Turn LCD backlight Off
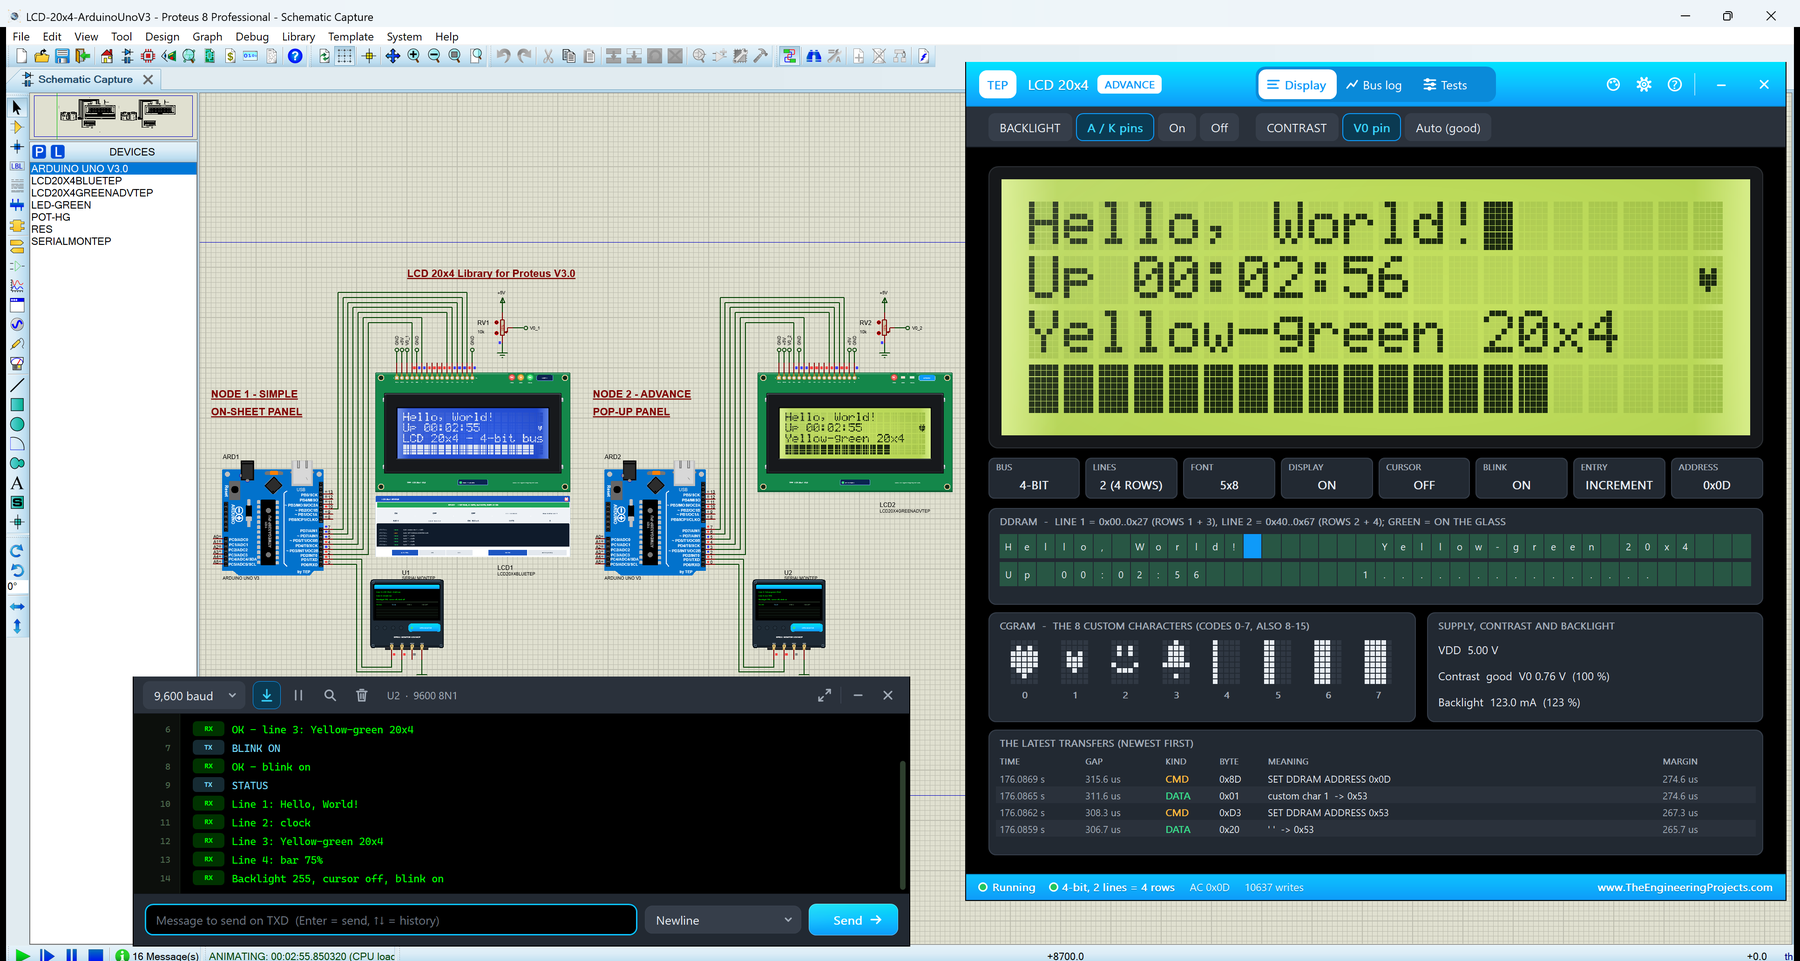 (x=1219, y=128)
